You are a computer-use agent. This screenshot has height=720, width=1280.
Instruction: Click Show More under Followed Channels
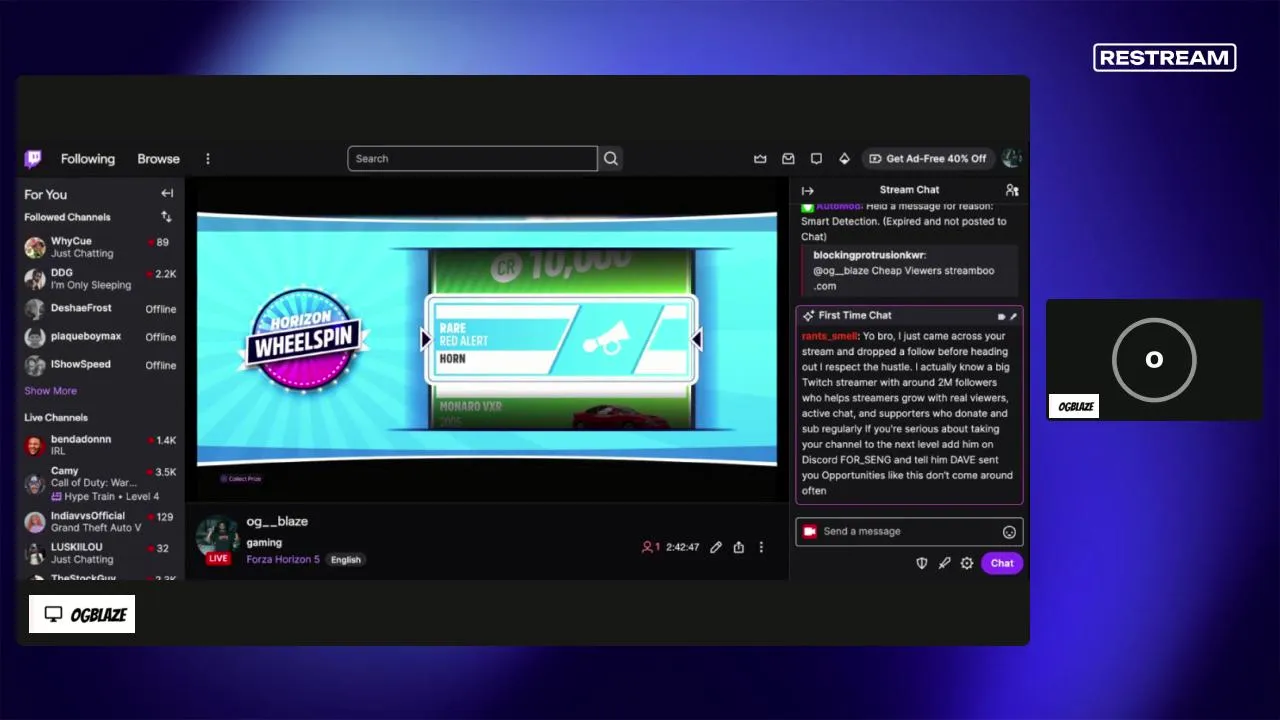click(x=50, y=391)
